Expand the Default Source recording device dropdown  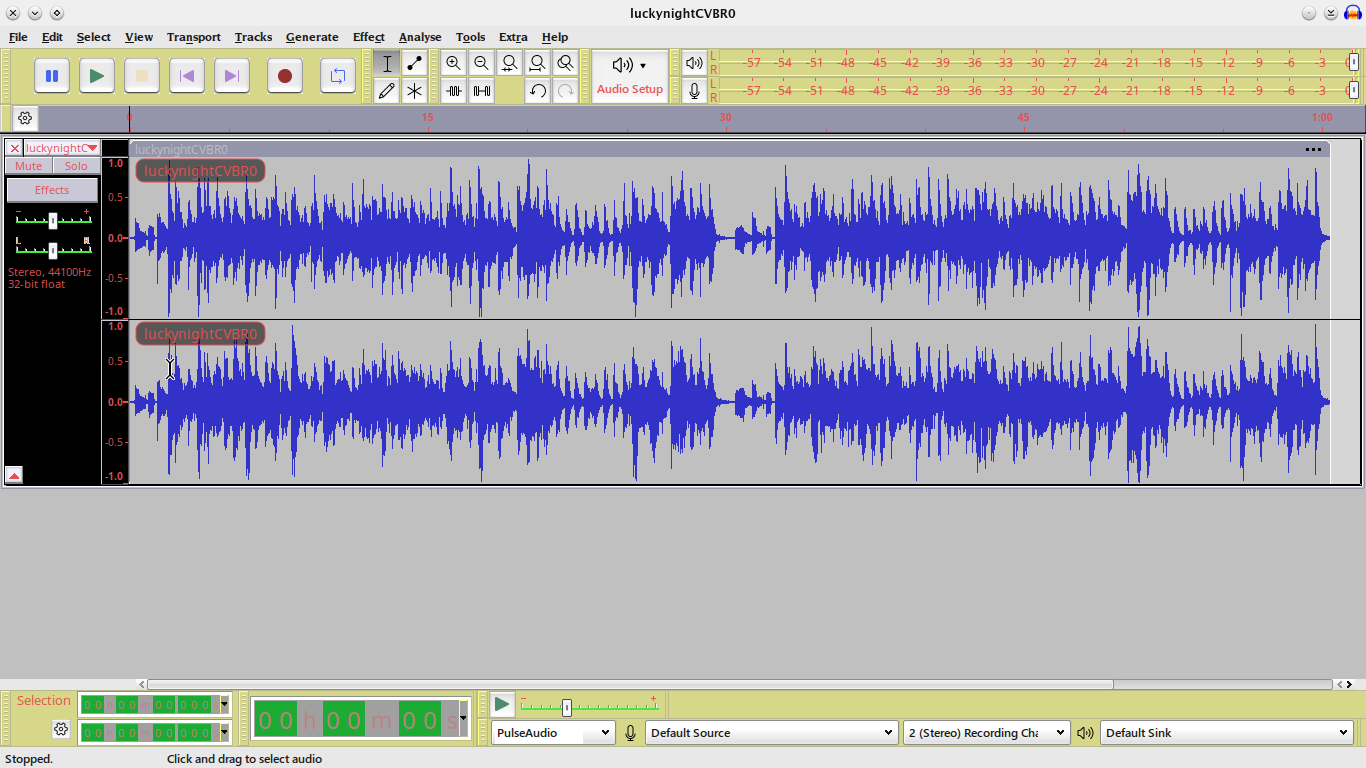[770, 733]
